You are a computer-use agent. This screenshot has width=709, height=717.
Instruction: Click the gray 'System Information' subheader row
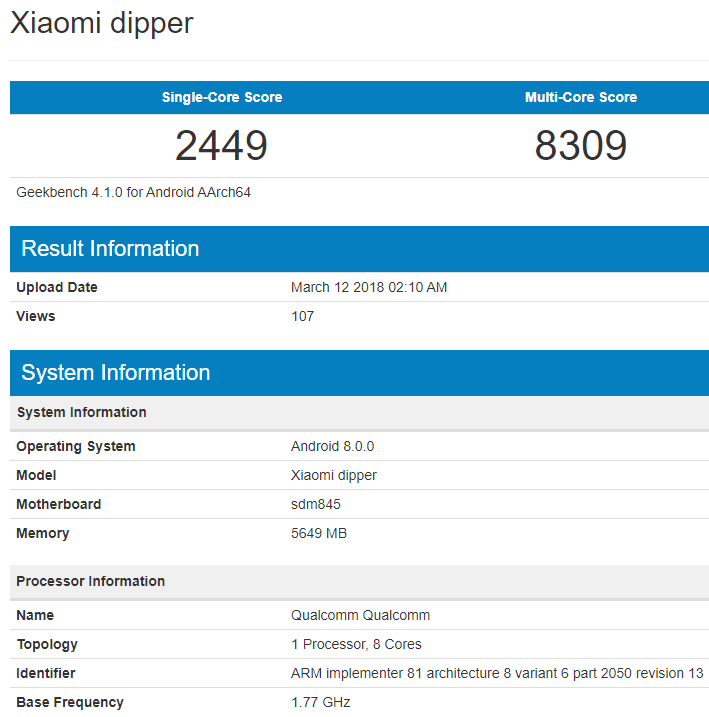point(359,412)
